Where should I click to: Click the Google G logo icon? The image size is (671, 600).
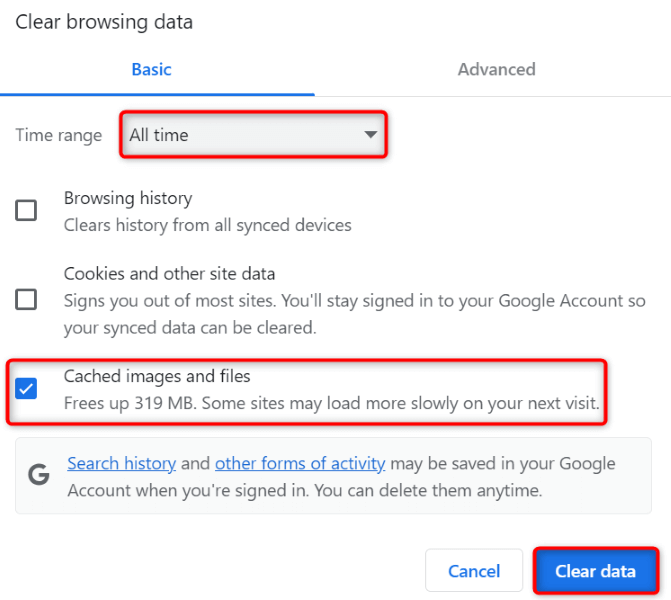pos(39,476)
